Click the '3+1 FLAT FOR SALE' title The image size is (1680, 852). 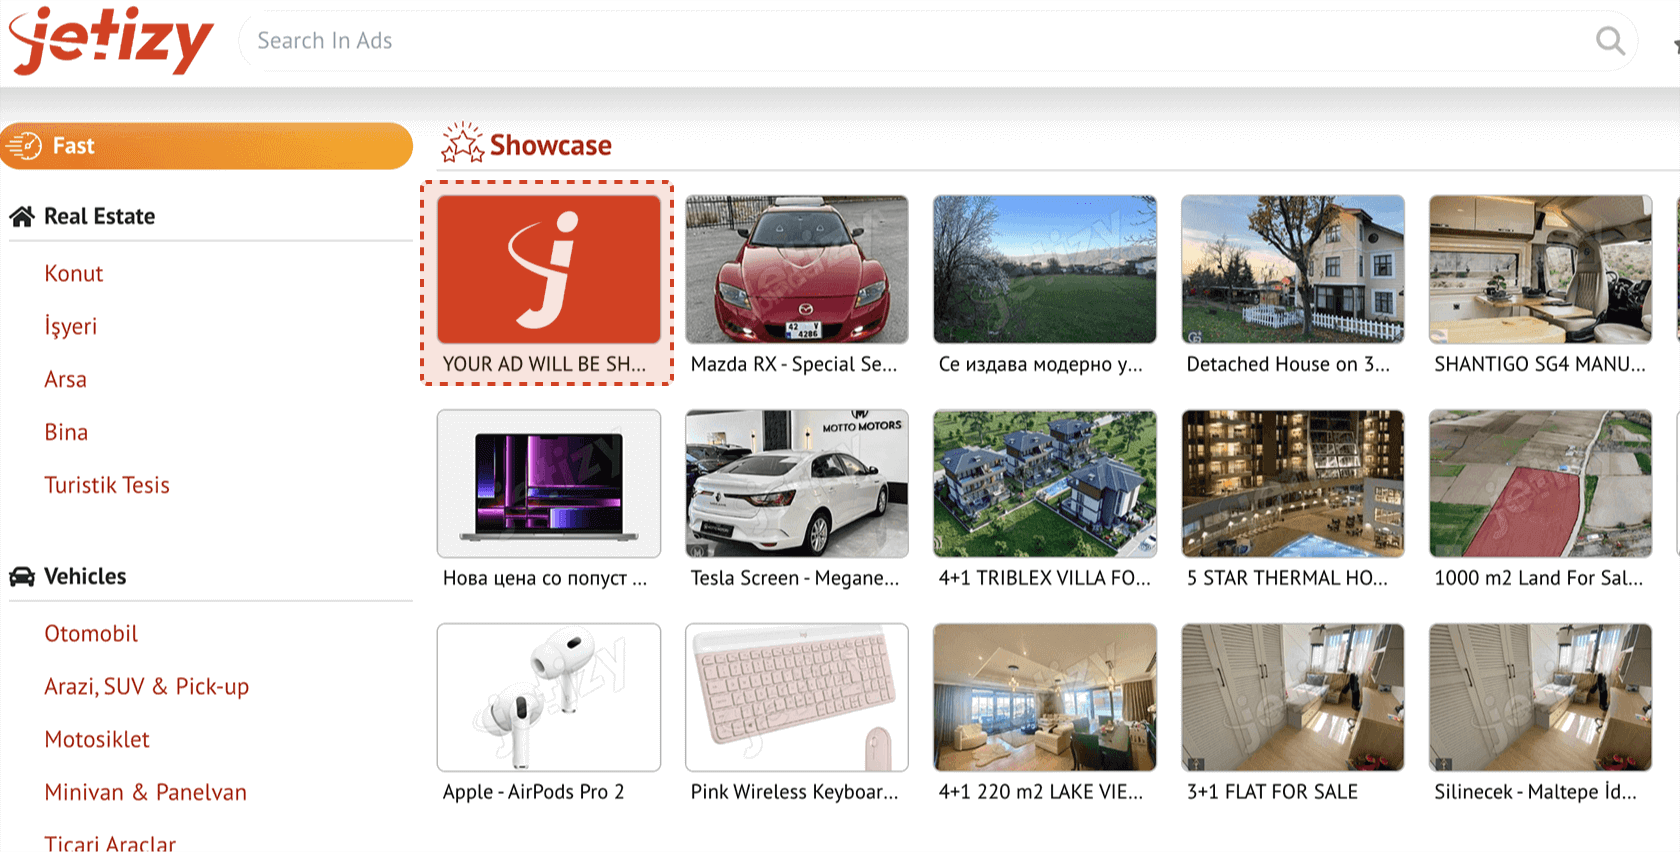(1272, 791)
